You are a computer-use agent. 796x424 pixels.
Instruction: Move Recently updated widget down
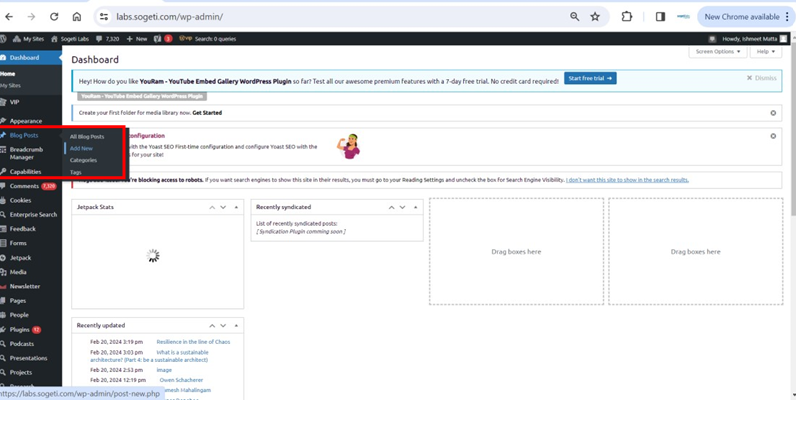(223, 325)
